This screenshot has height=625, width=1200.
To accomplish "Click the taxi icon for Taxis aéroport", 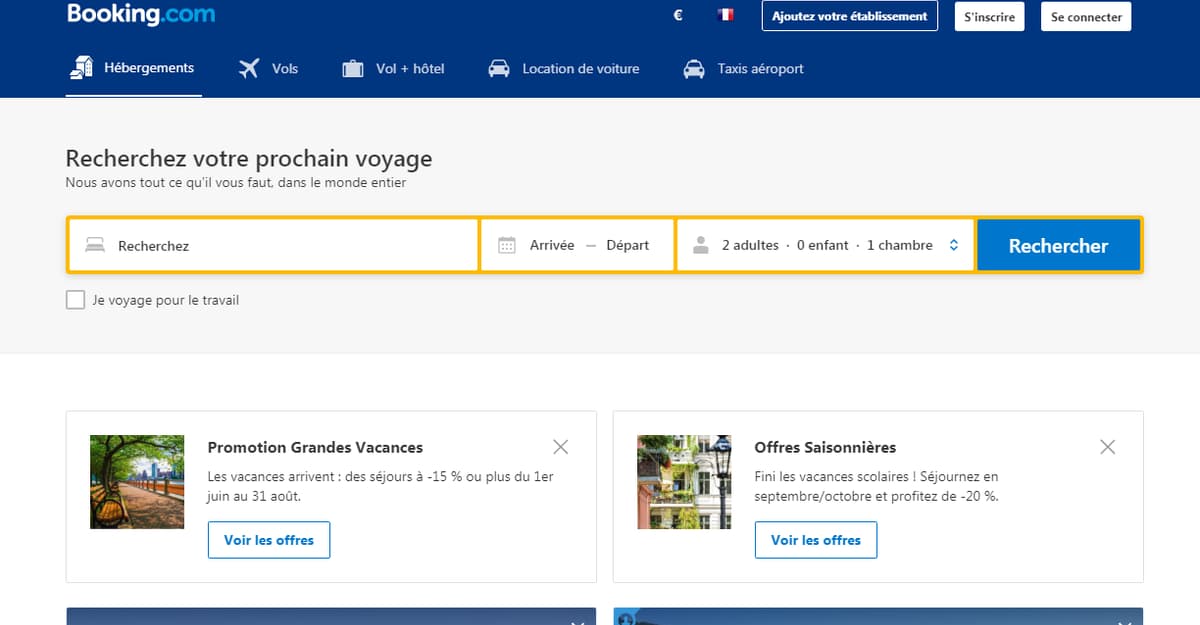I will pyautogui.click(x=693, y=69).
